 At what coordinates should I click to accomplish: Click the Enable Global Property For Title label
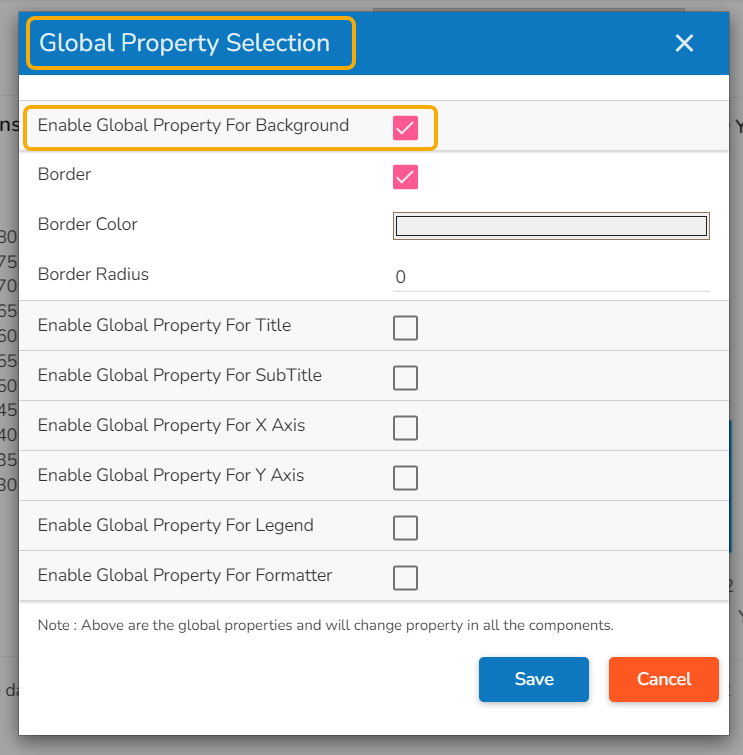coord(164,325)
